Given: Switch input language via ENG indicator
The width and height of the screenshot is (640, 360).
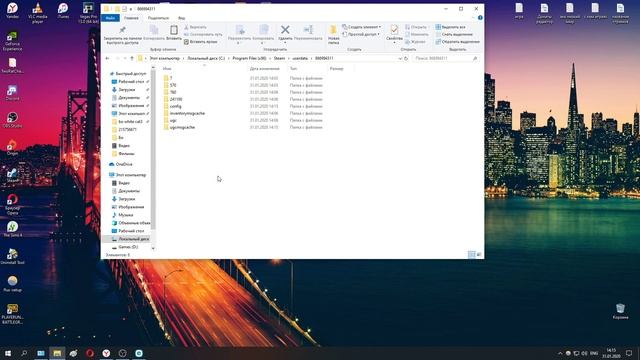Looking at the screenshot, I should [594, 353].
